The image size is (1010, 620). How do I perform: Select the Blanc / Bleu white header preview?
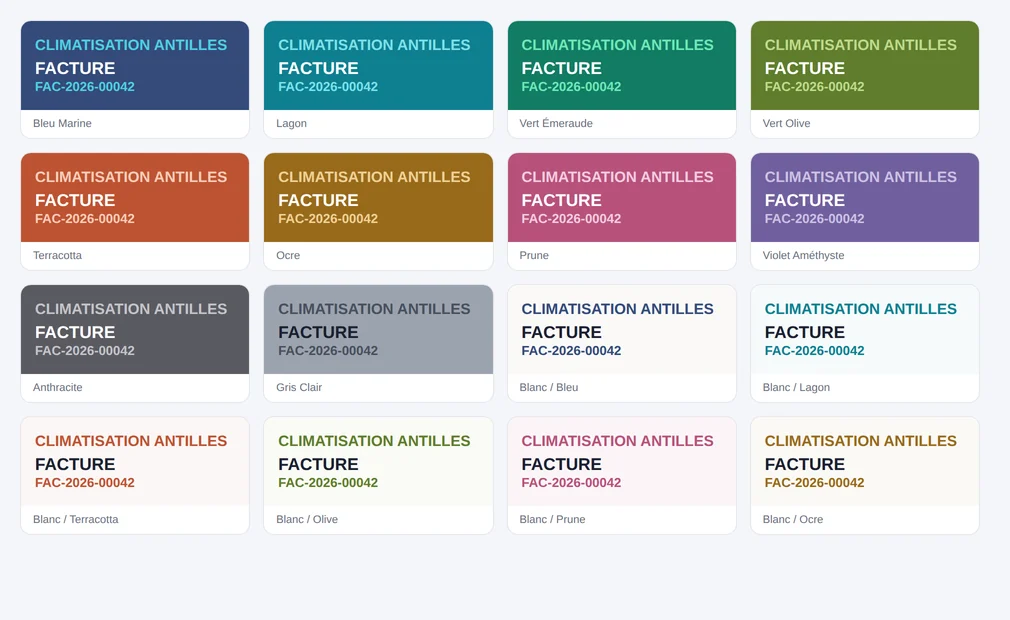tap(622, 330)
